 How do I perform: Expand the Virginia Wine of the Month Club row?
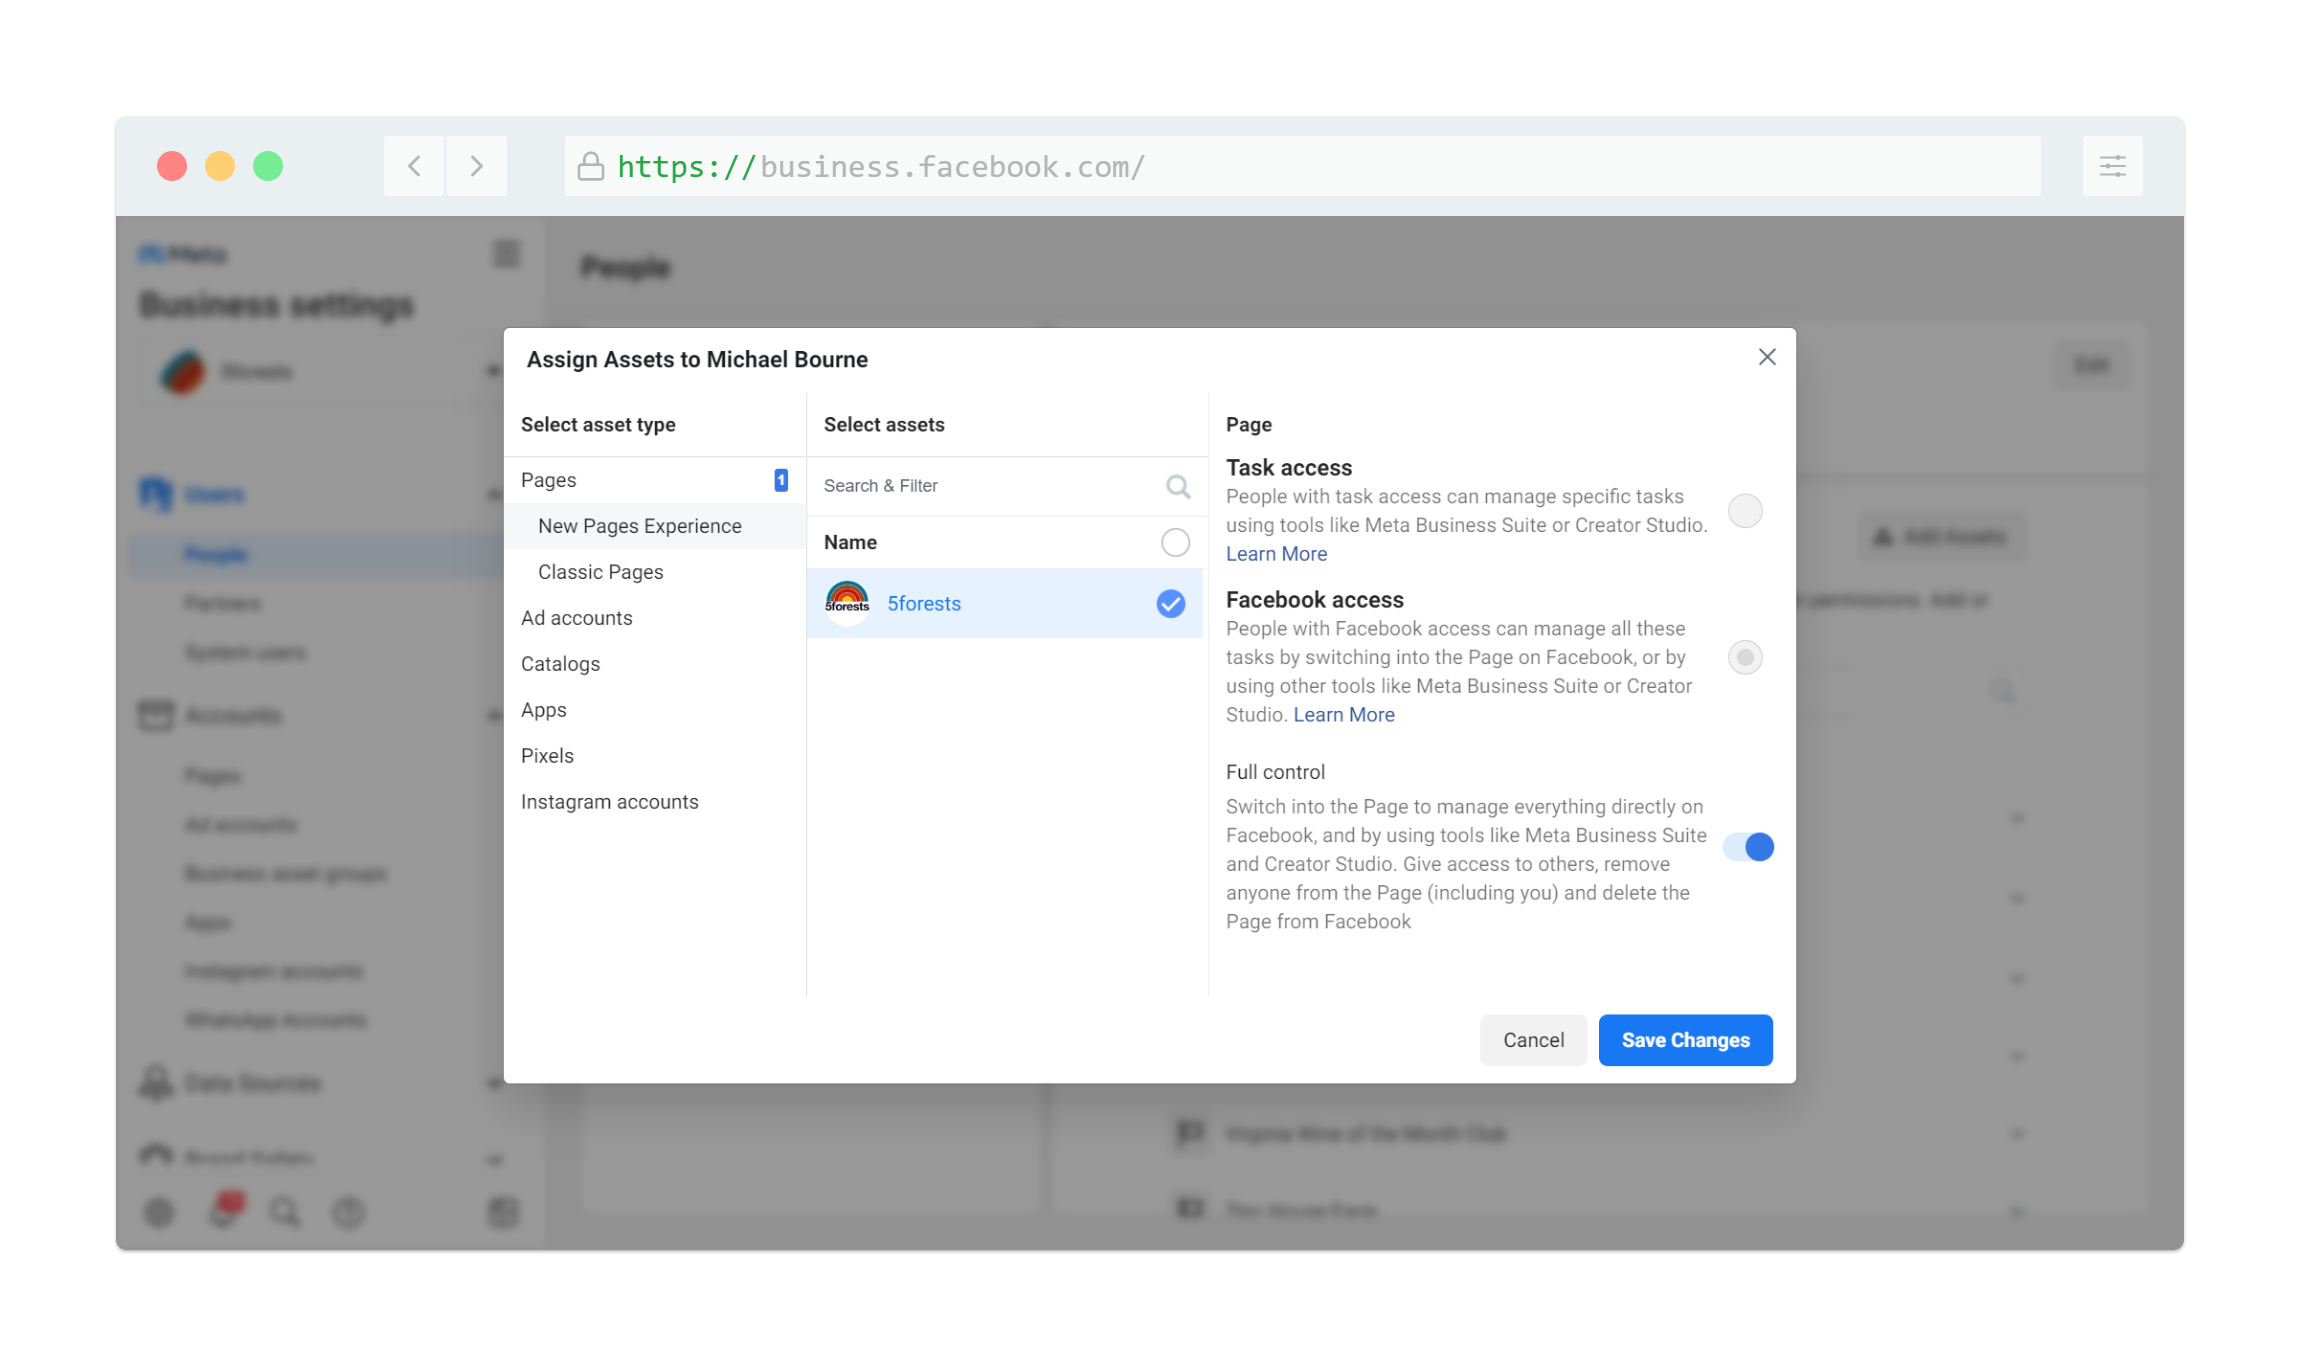pos(2017,1134)
